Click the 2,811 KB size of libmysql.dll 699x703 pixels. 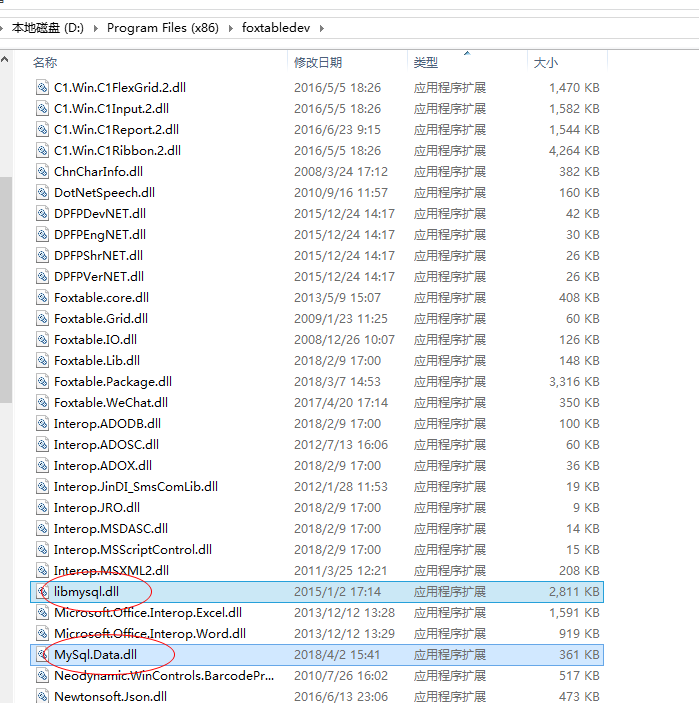tap(574, 591)
